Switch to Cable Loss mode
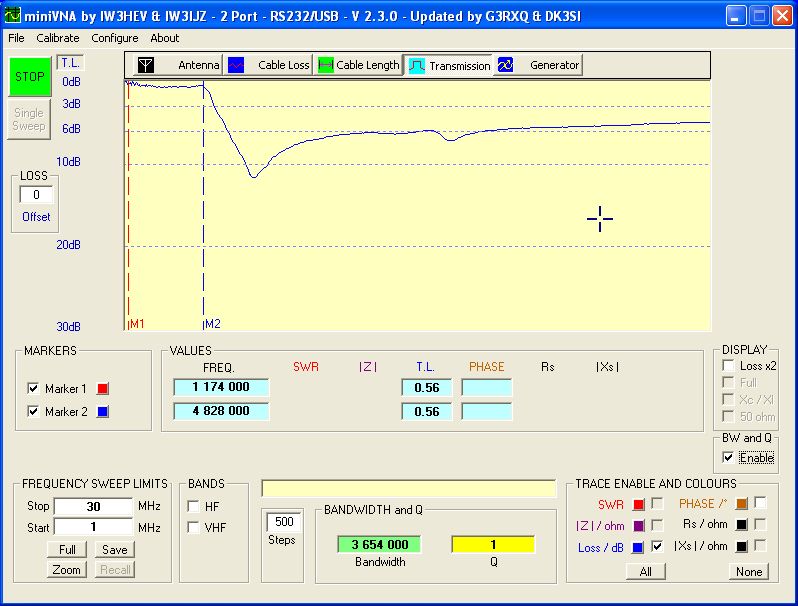Viewport: 798px width, 606px height. (236, 65)
